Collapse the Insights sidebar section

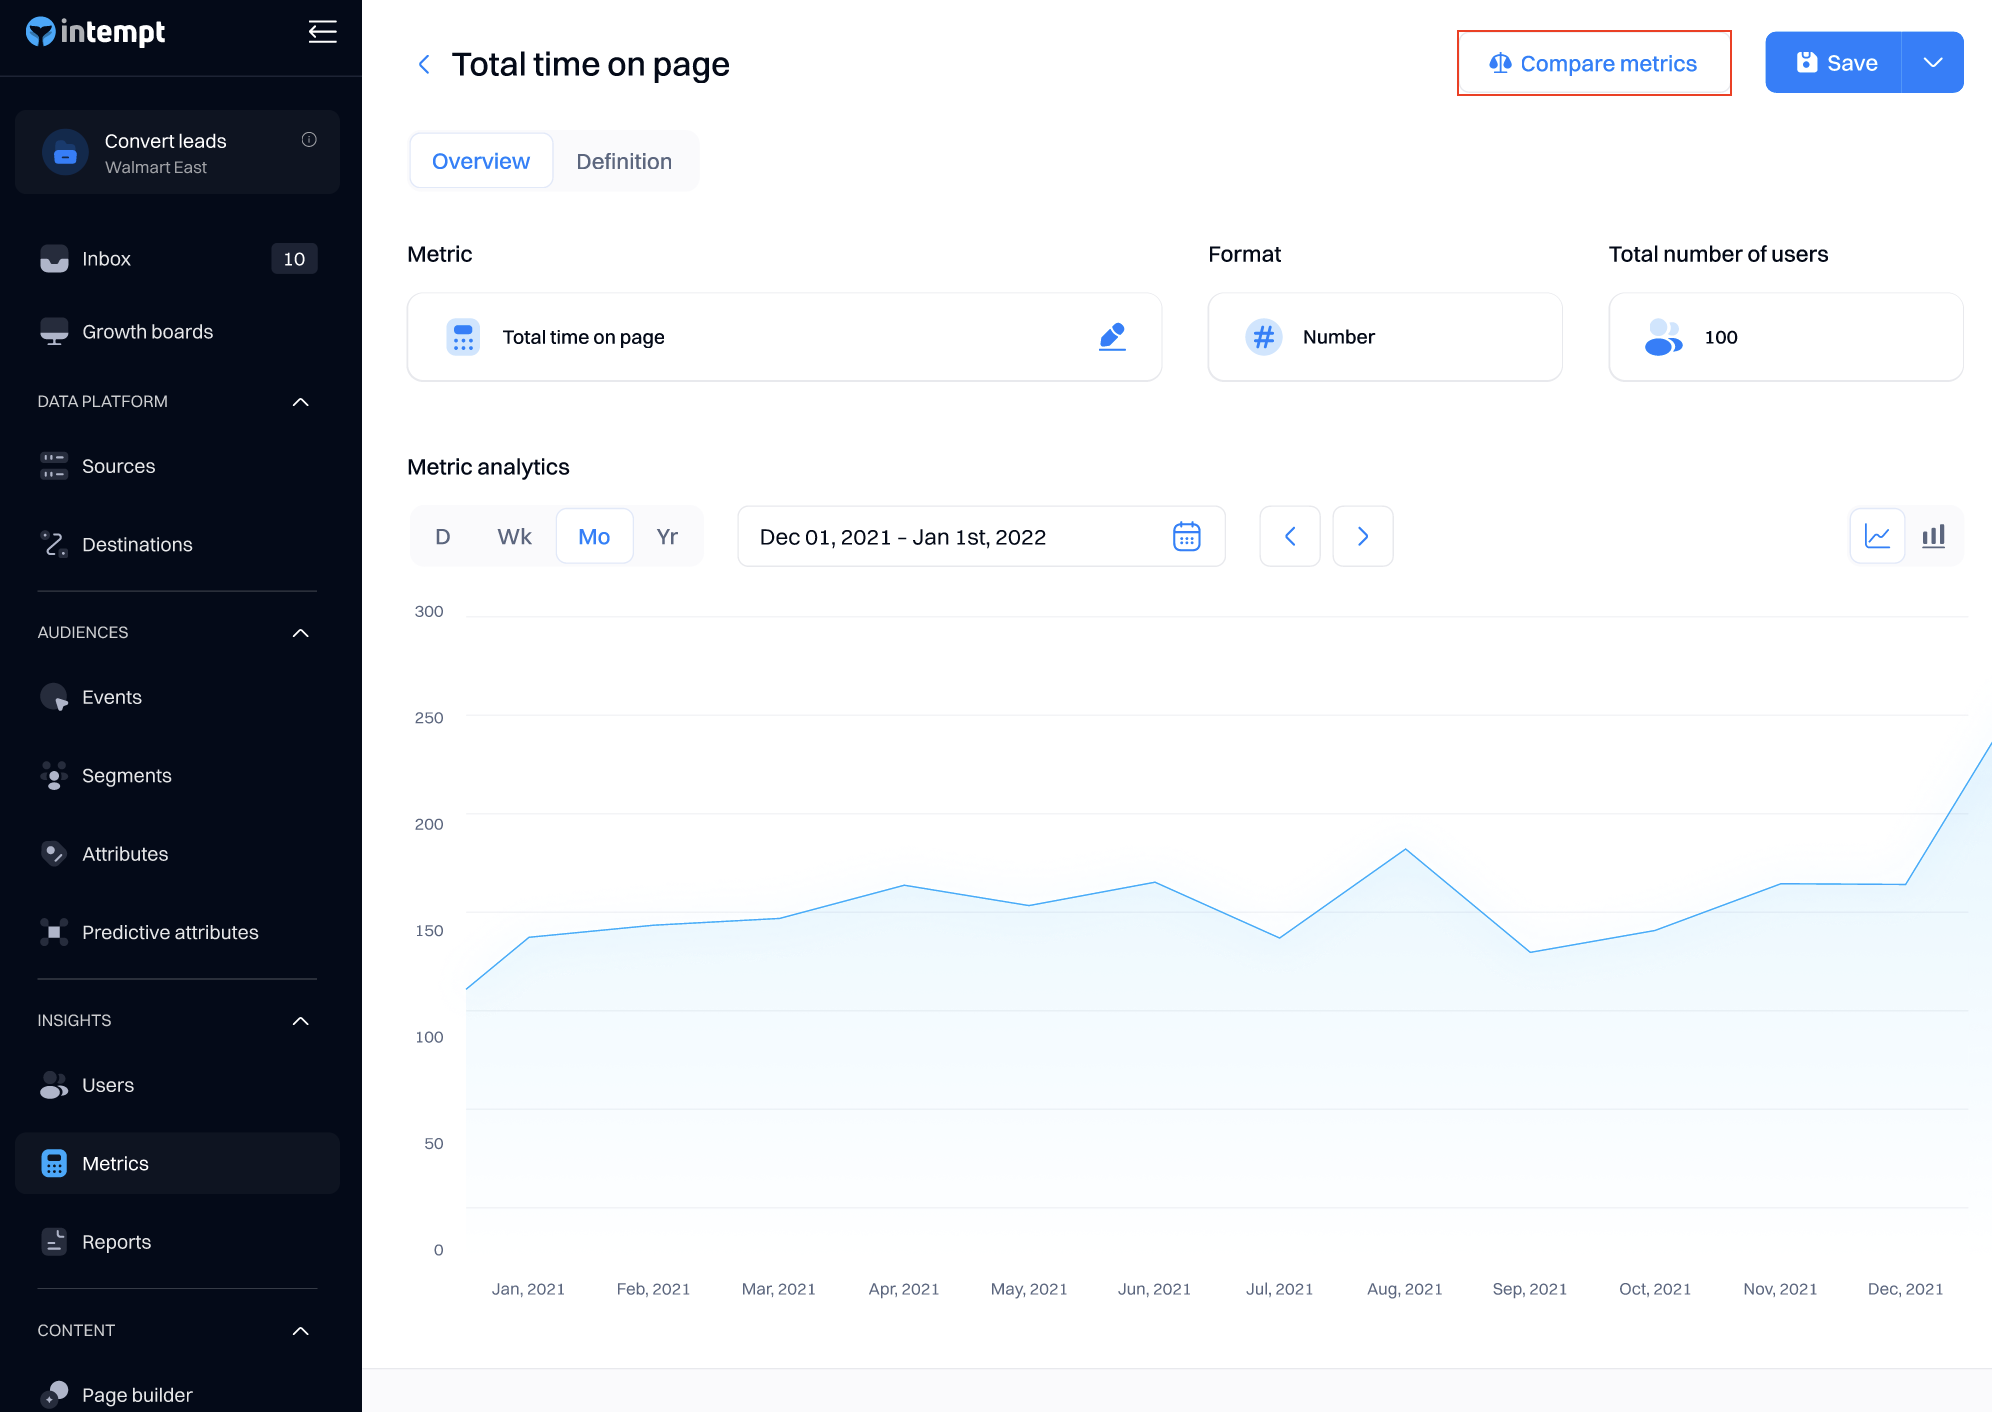pos(300,1021)
